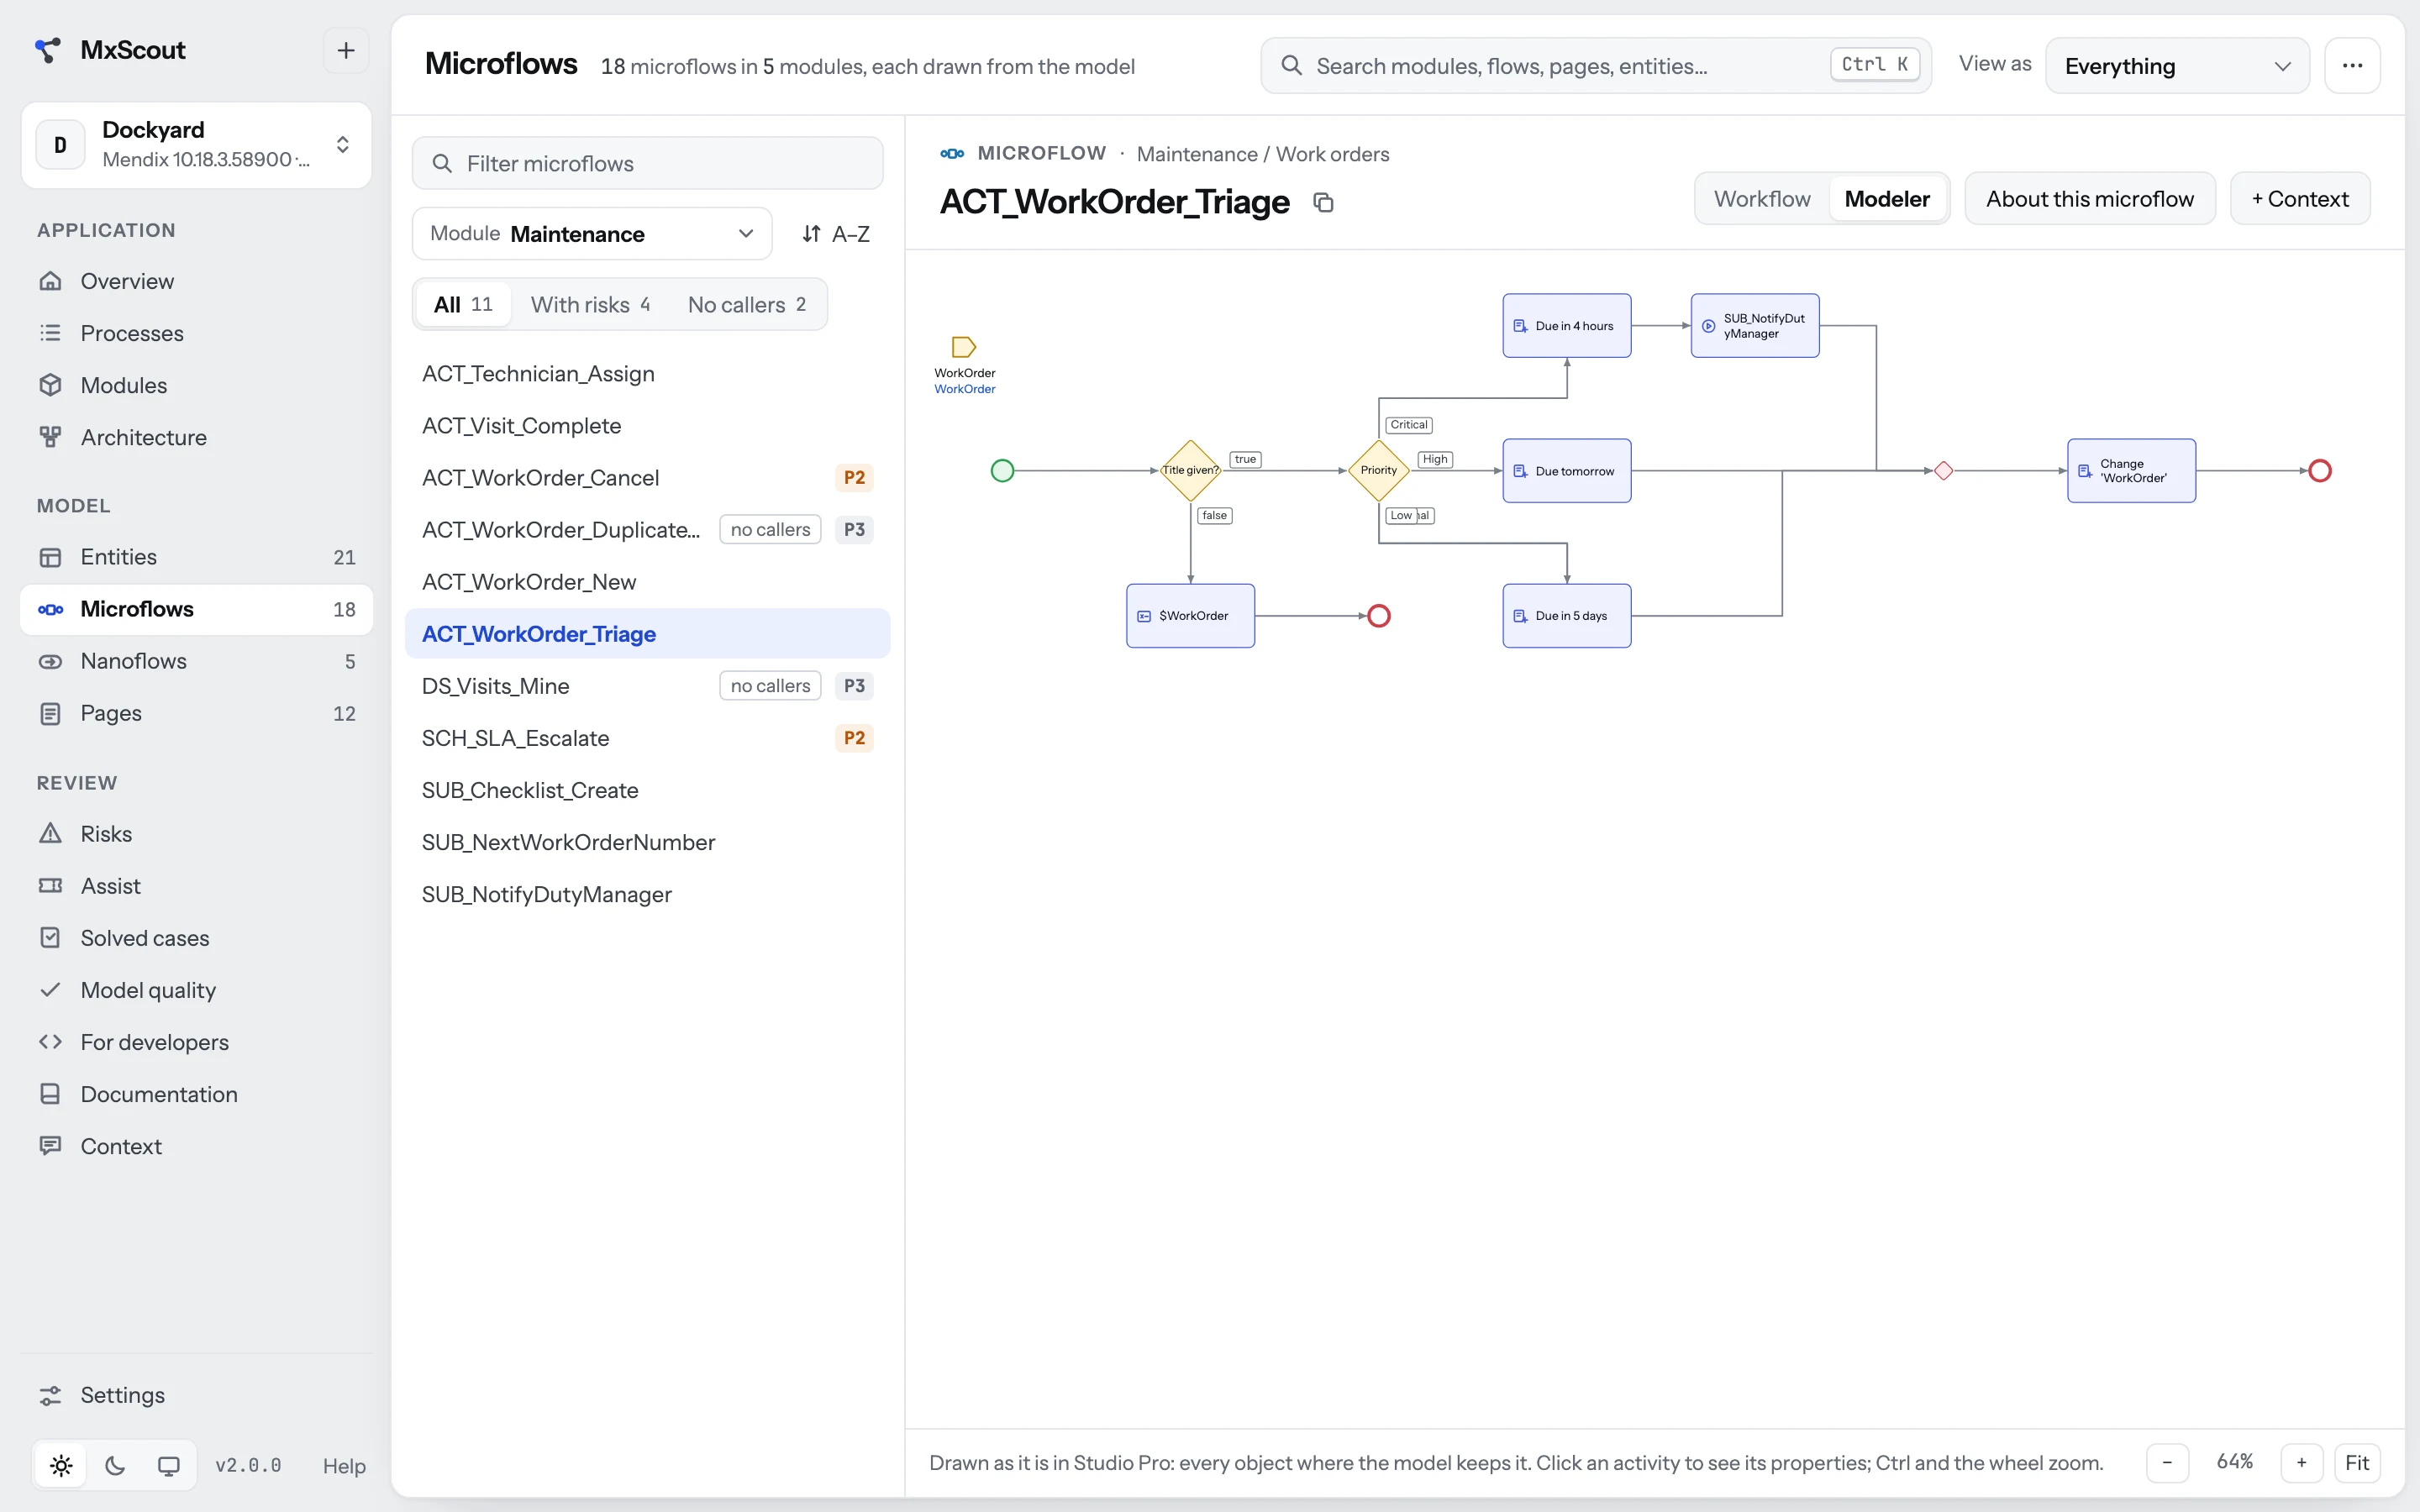Open the View as Everything dropdown
This screenshot has height=1512, width=2420.
tap(2177, 66)
